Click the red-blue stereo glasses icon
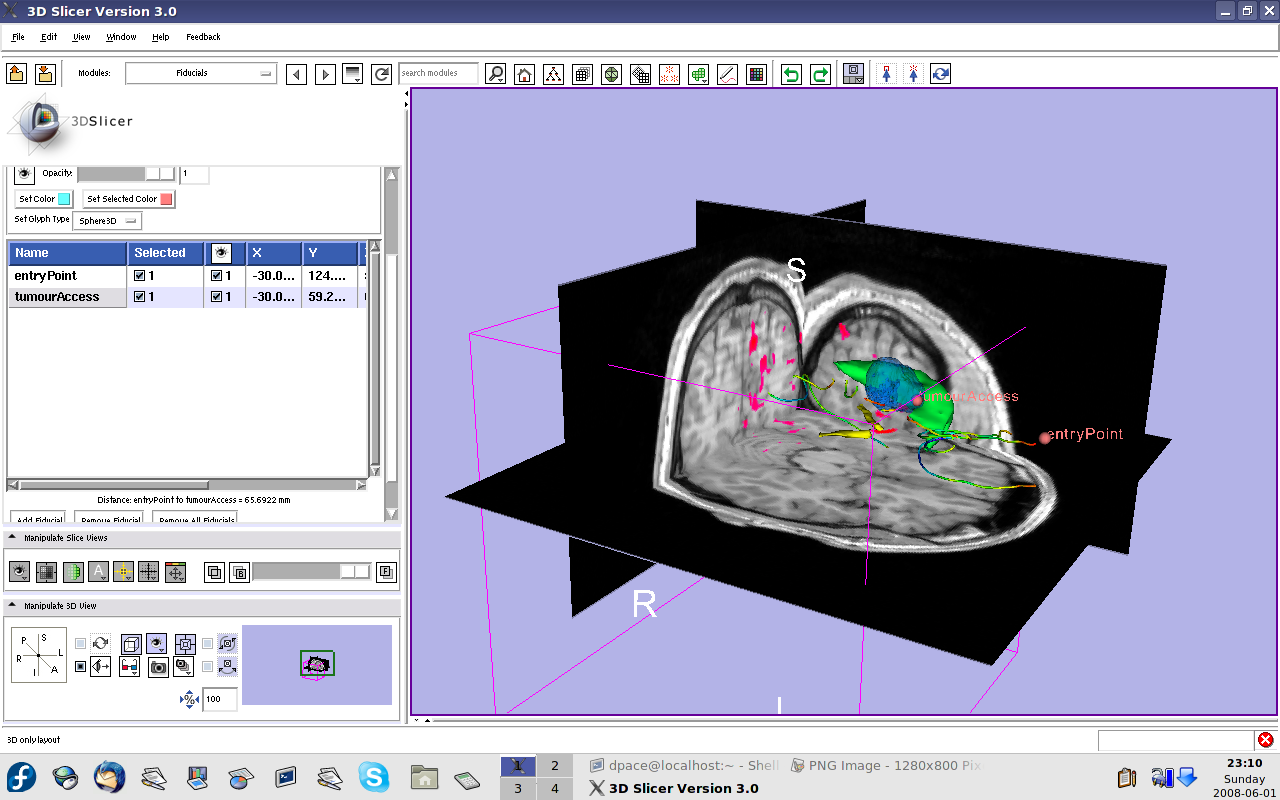Screen dimensions: 1280x800 [129, 667]
